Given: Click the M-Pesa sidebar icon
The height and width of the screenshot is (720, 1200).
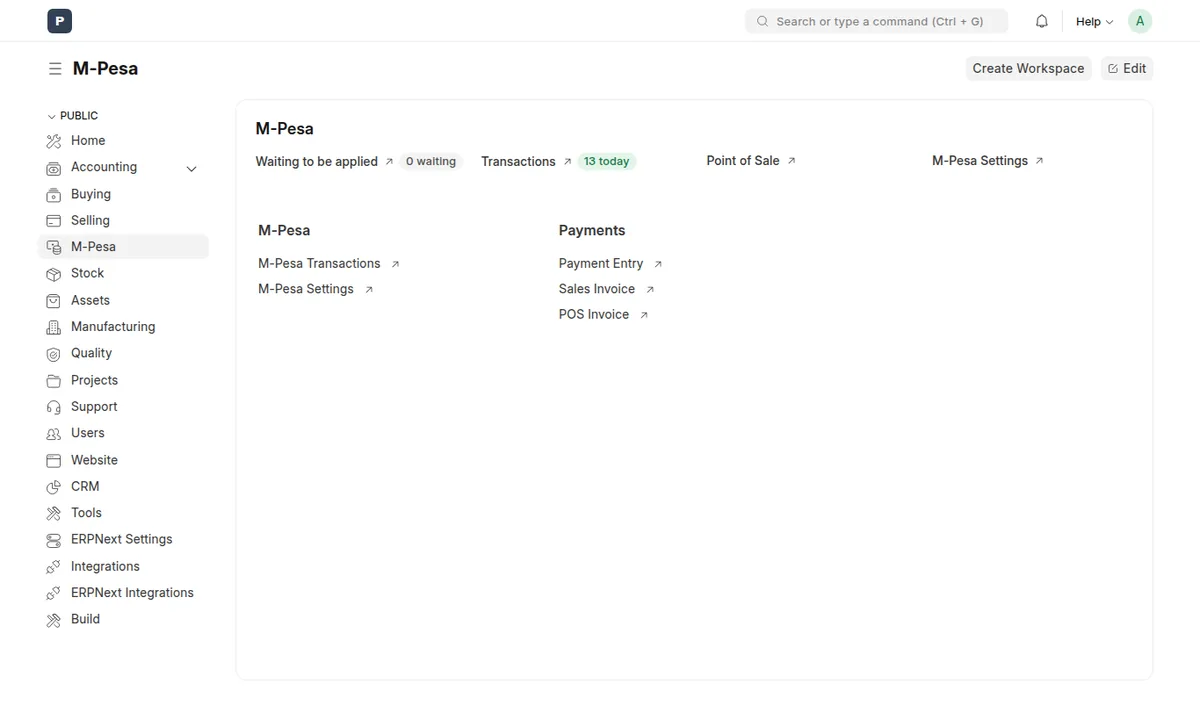Looking at the screenshot, I should point(54,247).
